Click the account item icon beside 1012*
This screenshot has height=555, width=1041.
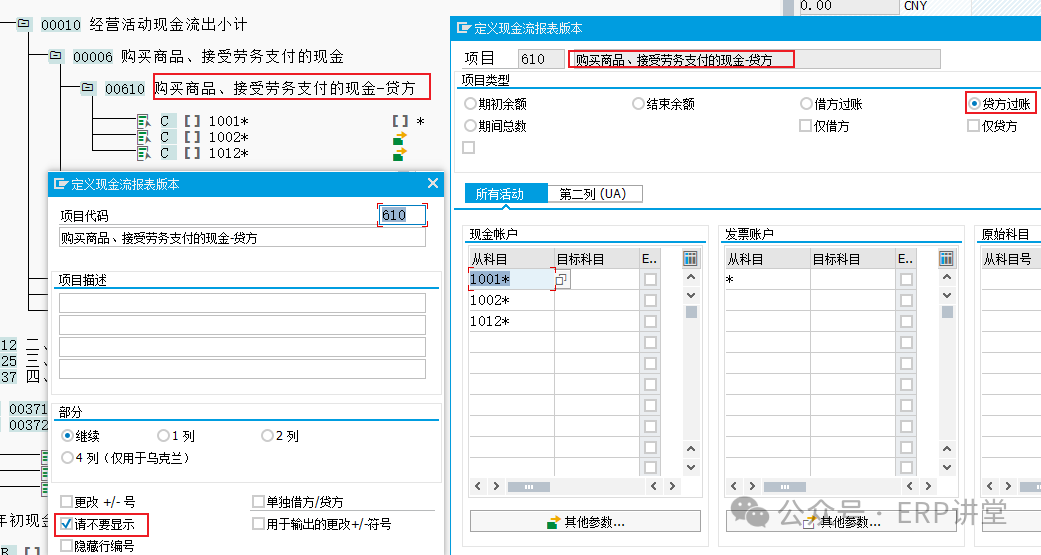pyautogui.click(x=144, y=153)
